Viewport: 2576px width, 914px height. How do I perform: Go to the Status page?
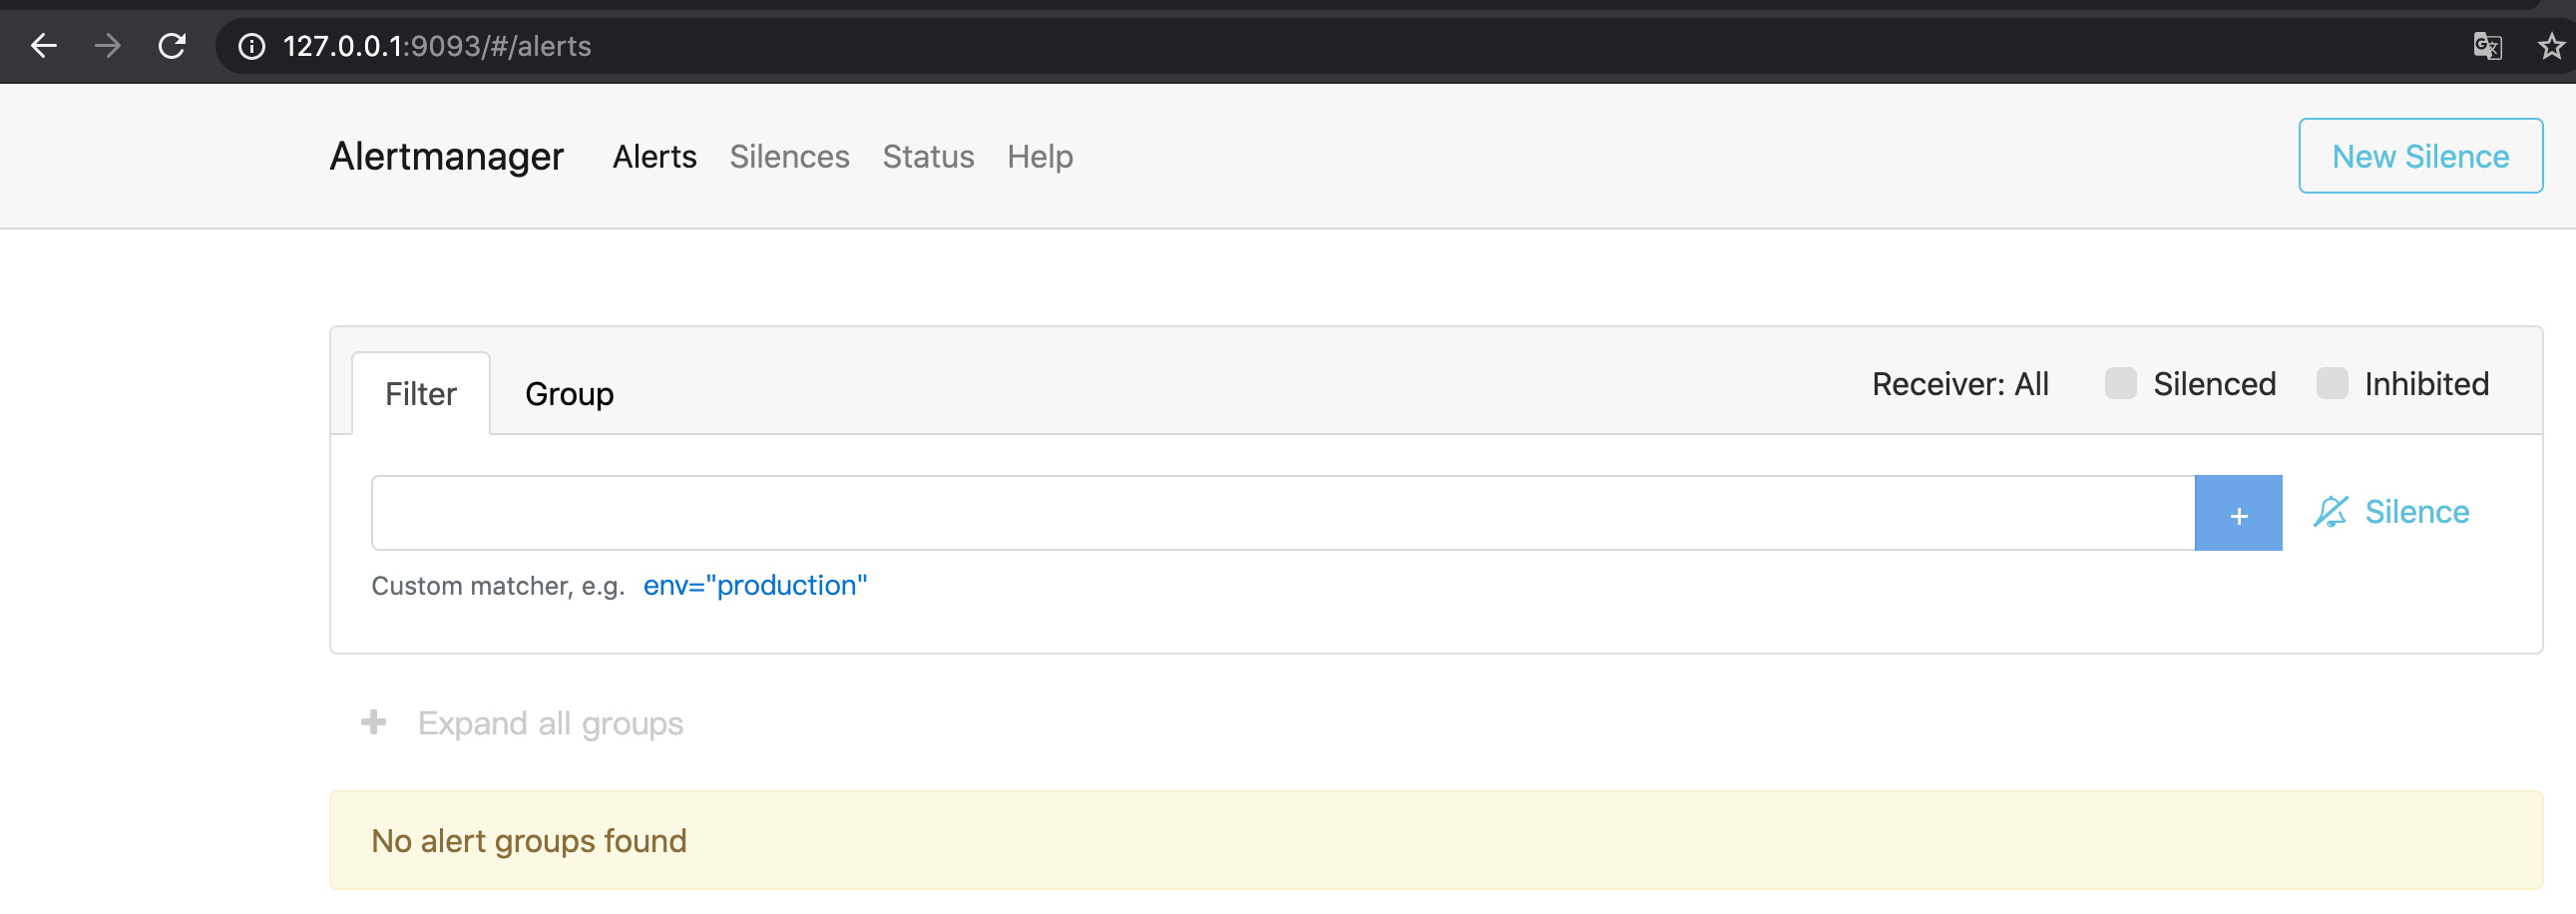(x=927, y=157)
